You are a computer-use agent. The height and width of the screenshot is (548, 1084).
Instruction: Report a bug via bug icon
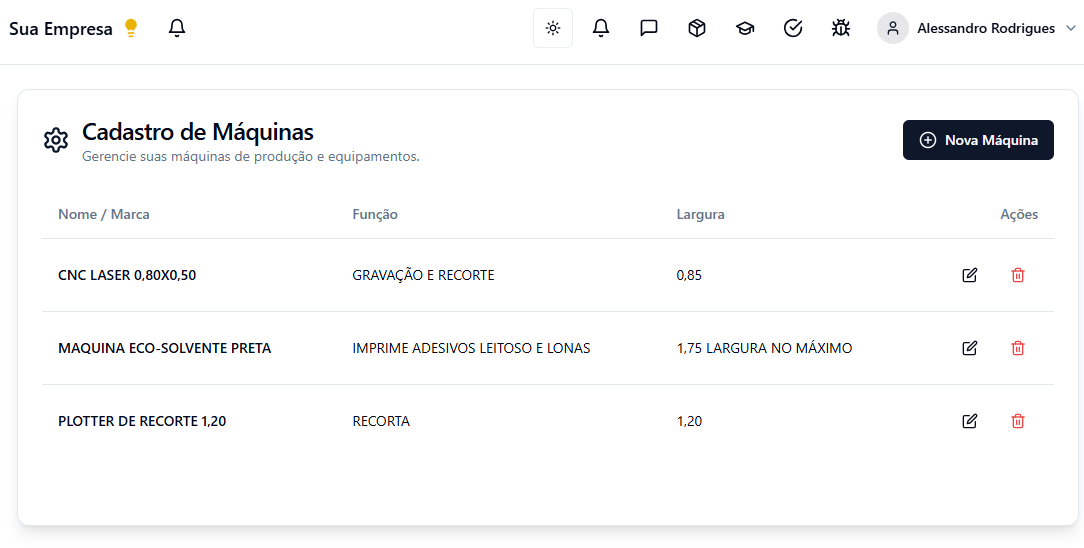(841, 28)
